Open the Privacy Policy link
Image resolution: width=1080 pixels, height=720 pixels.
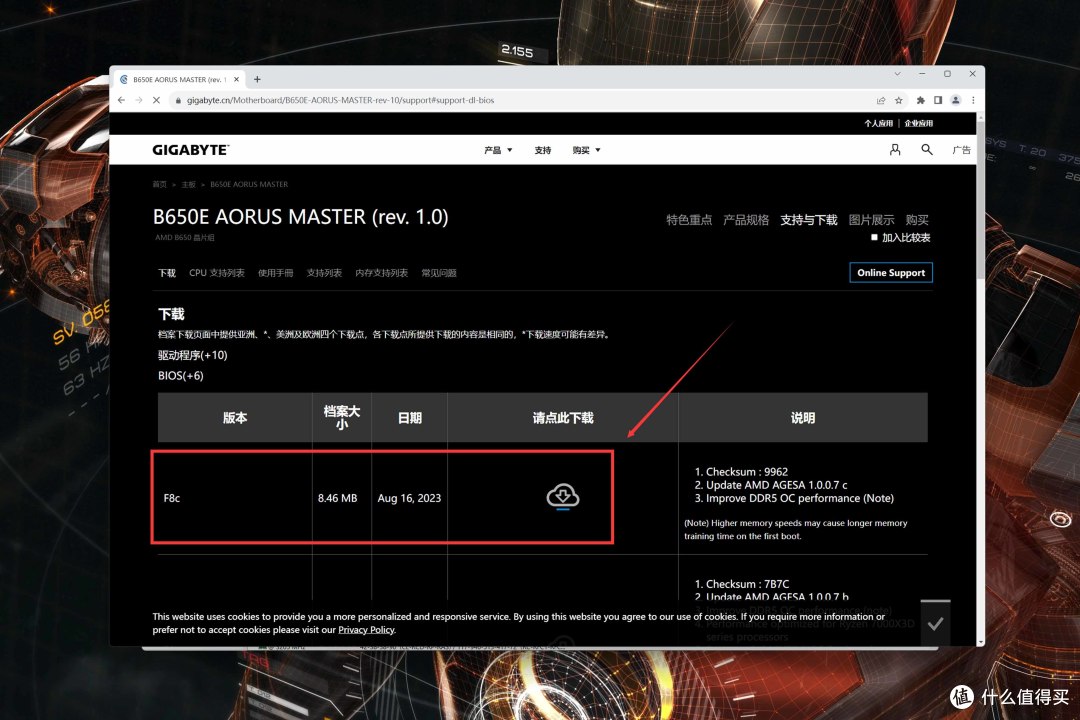click(366, 630)
